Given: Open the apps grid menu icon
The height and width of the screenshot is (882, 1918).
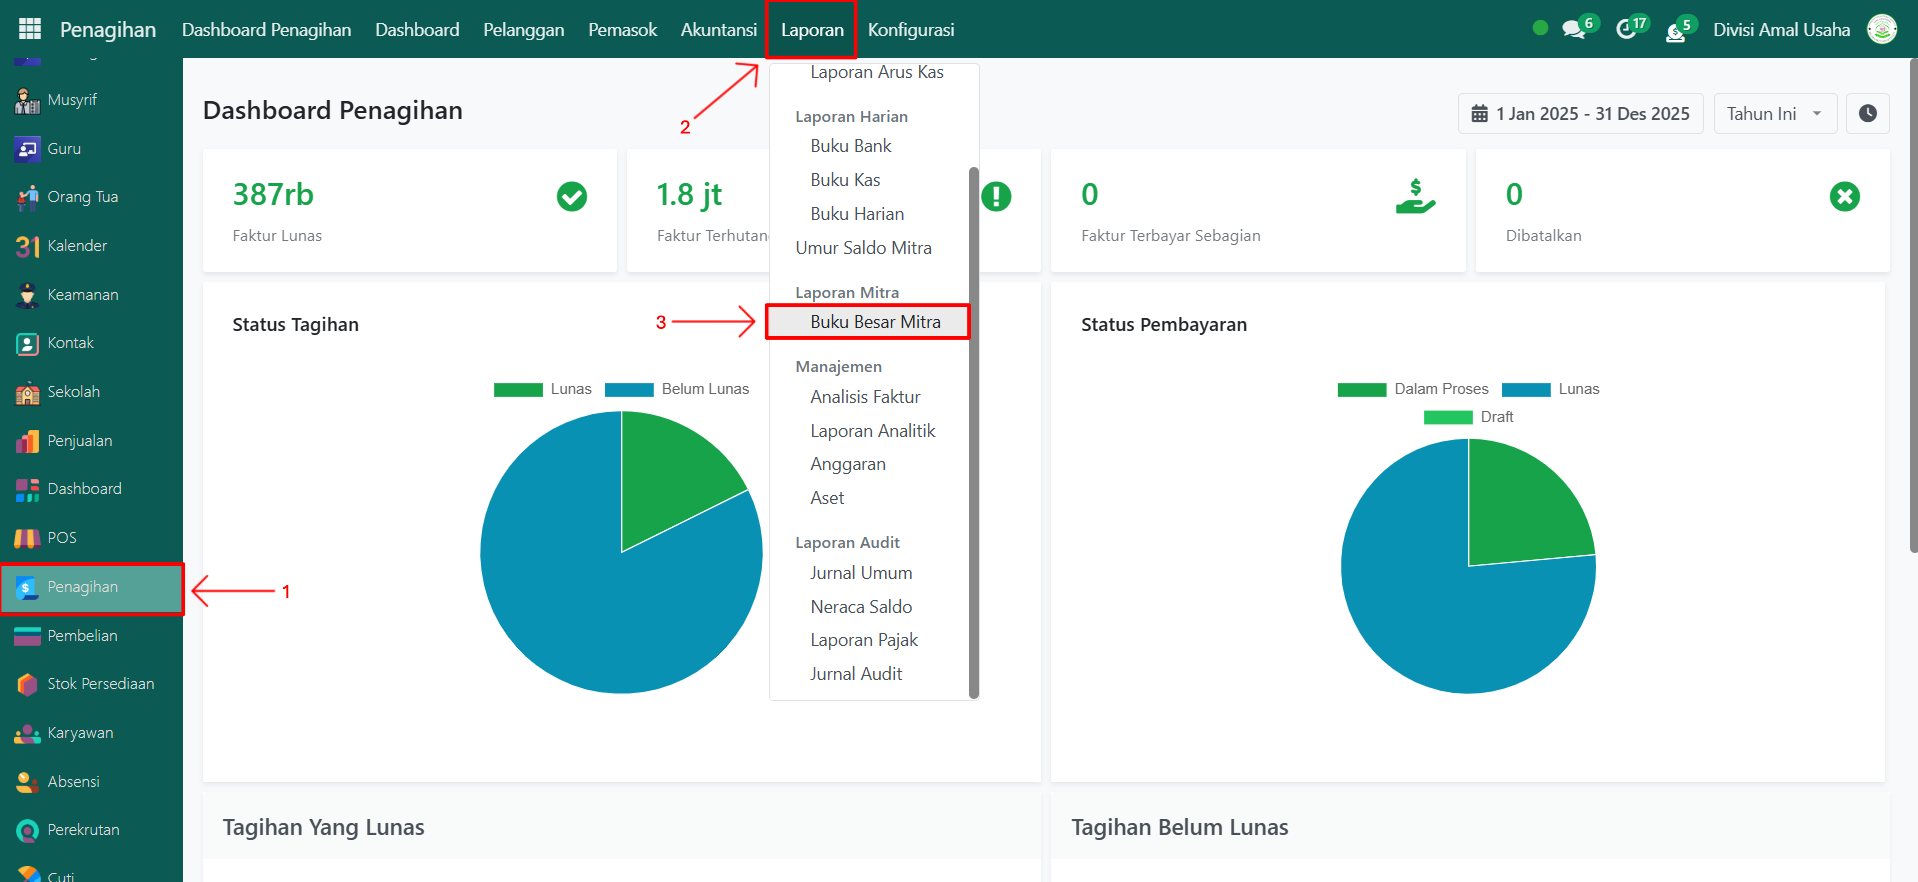Looking at the screenshot, I should 30,29.
